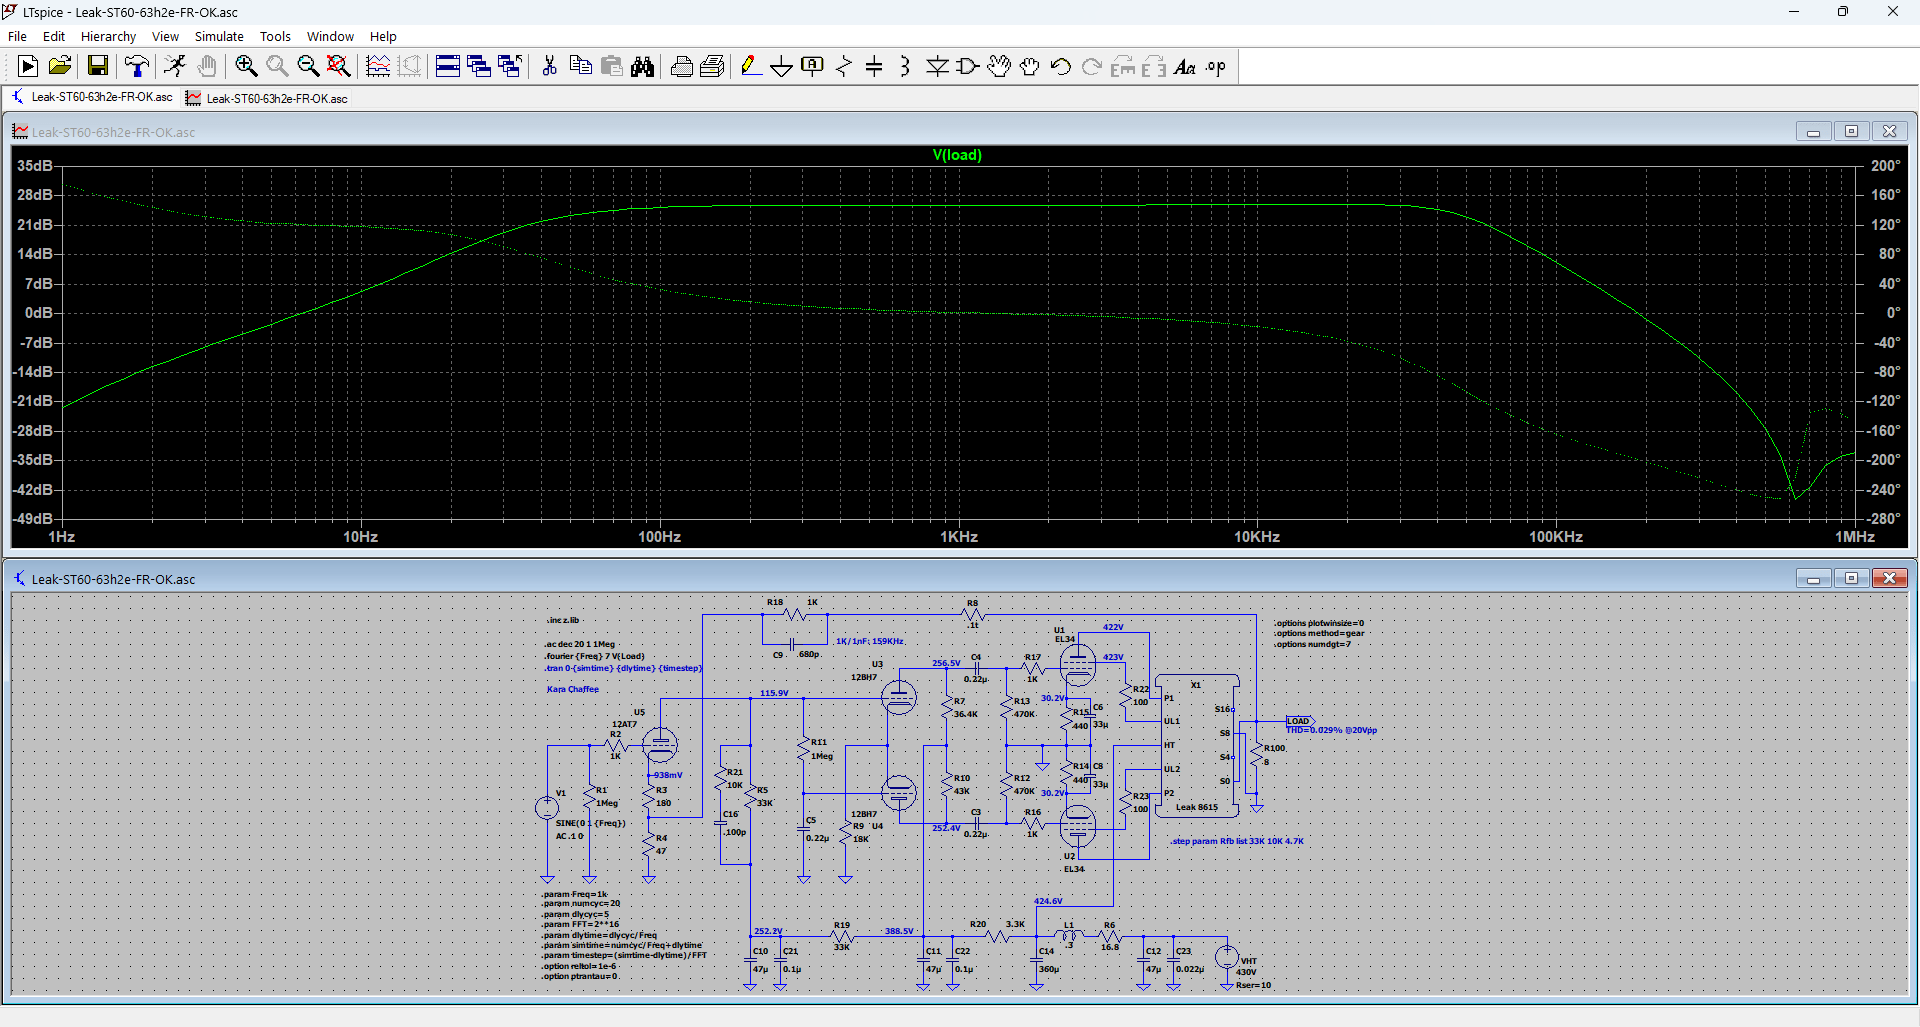Viewport: 1920px width, 1027px height.
Task: Place a resistor component
Action: [844, 66]
